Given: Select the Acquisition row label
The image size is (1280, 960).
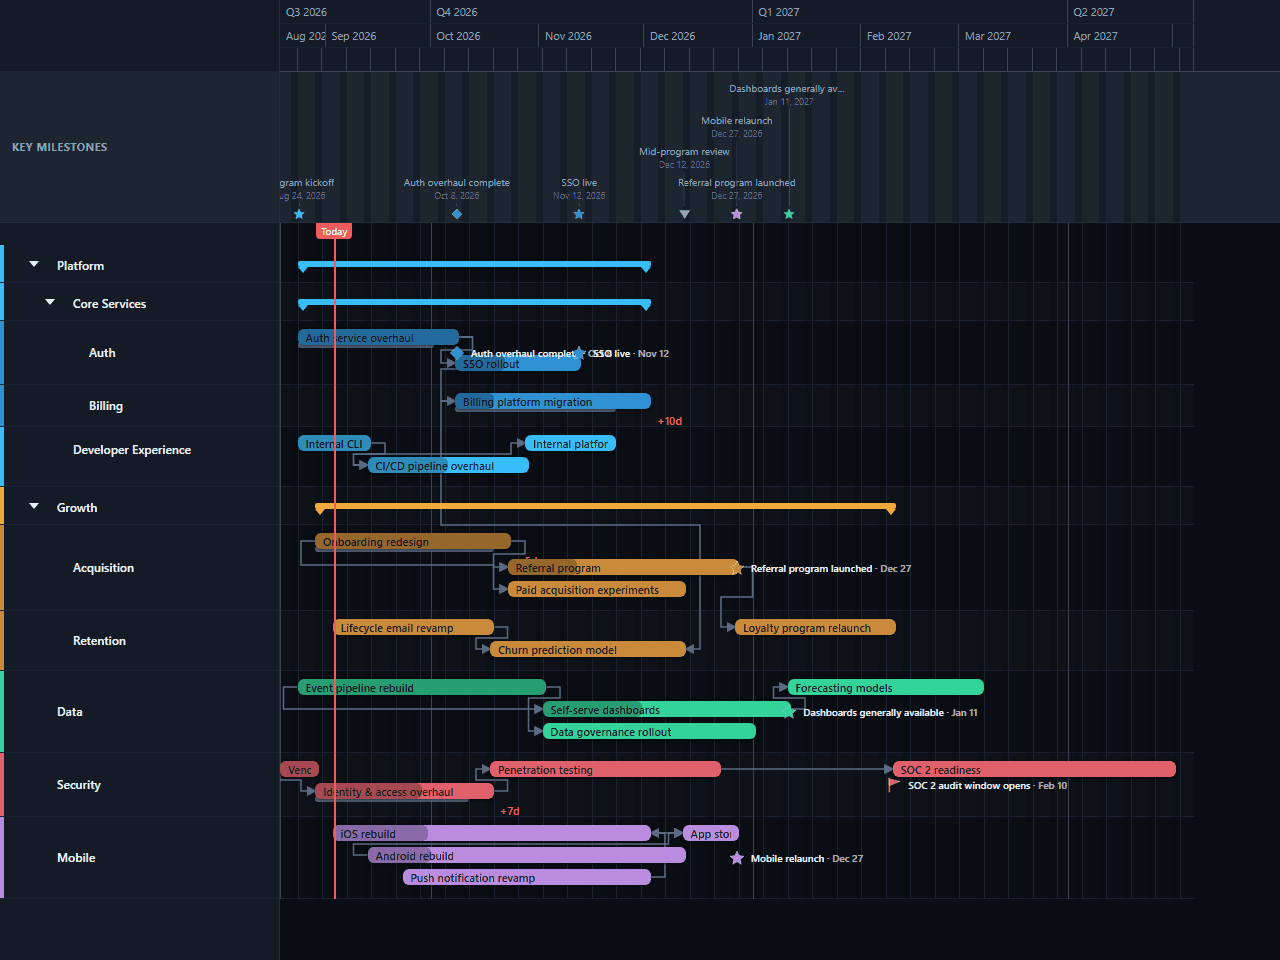Looking at the screenshot, I should [103, 568].
